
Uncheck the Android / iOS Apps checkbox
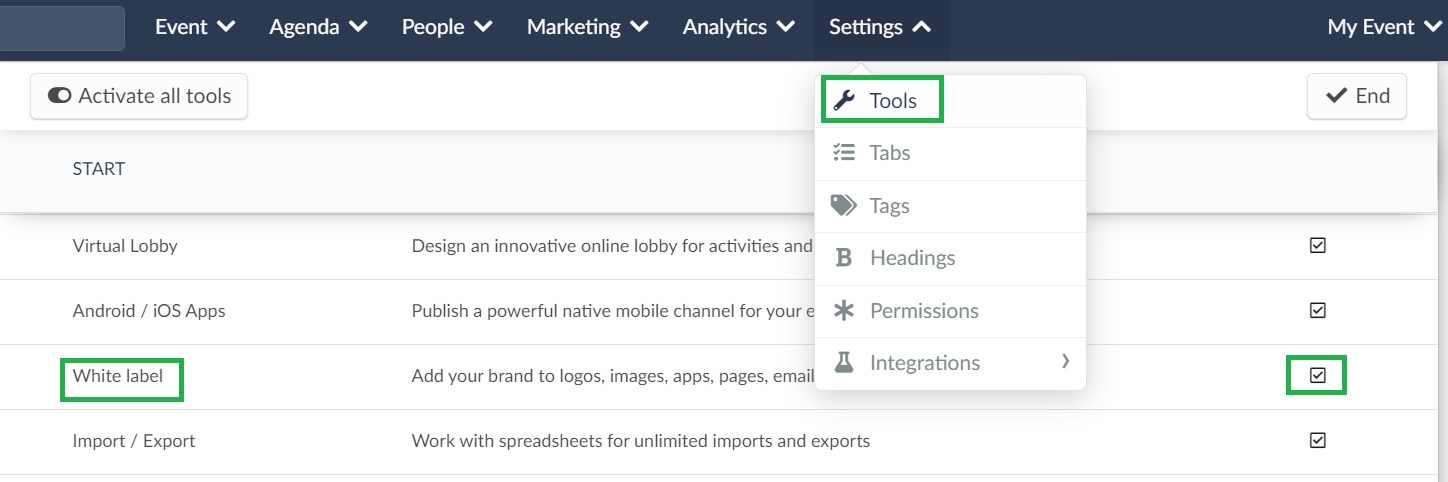(x=1318, y=310)
